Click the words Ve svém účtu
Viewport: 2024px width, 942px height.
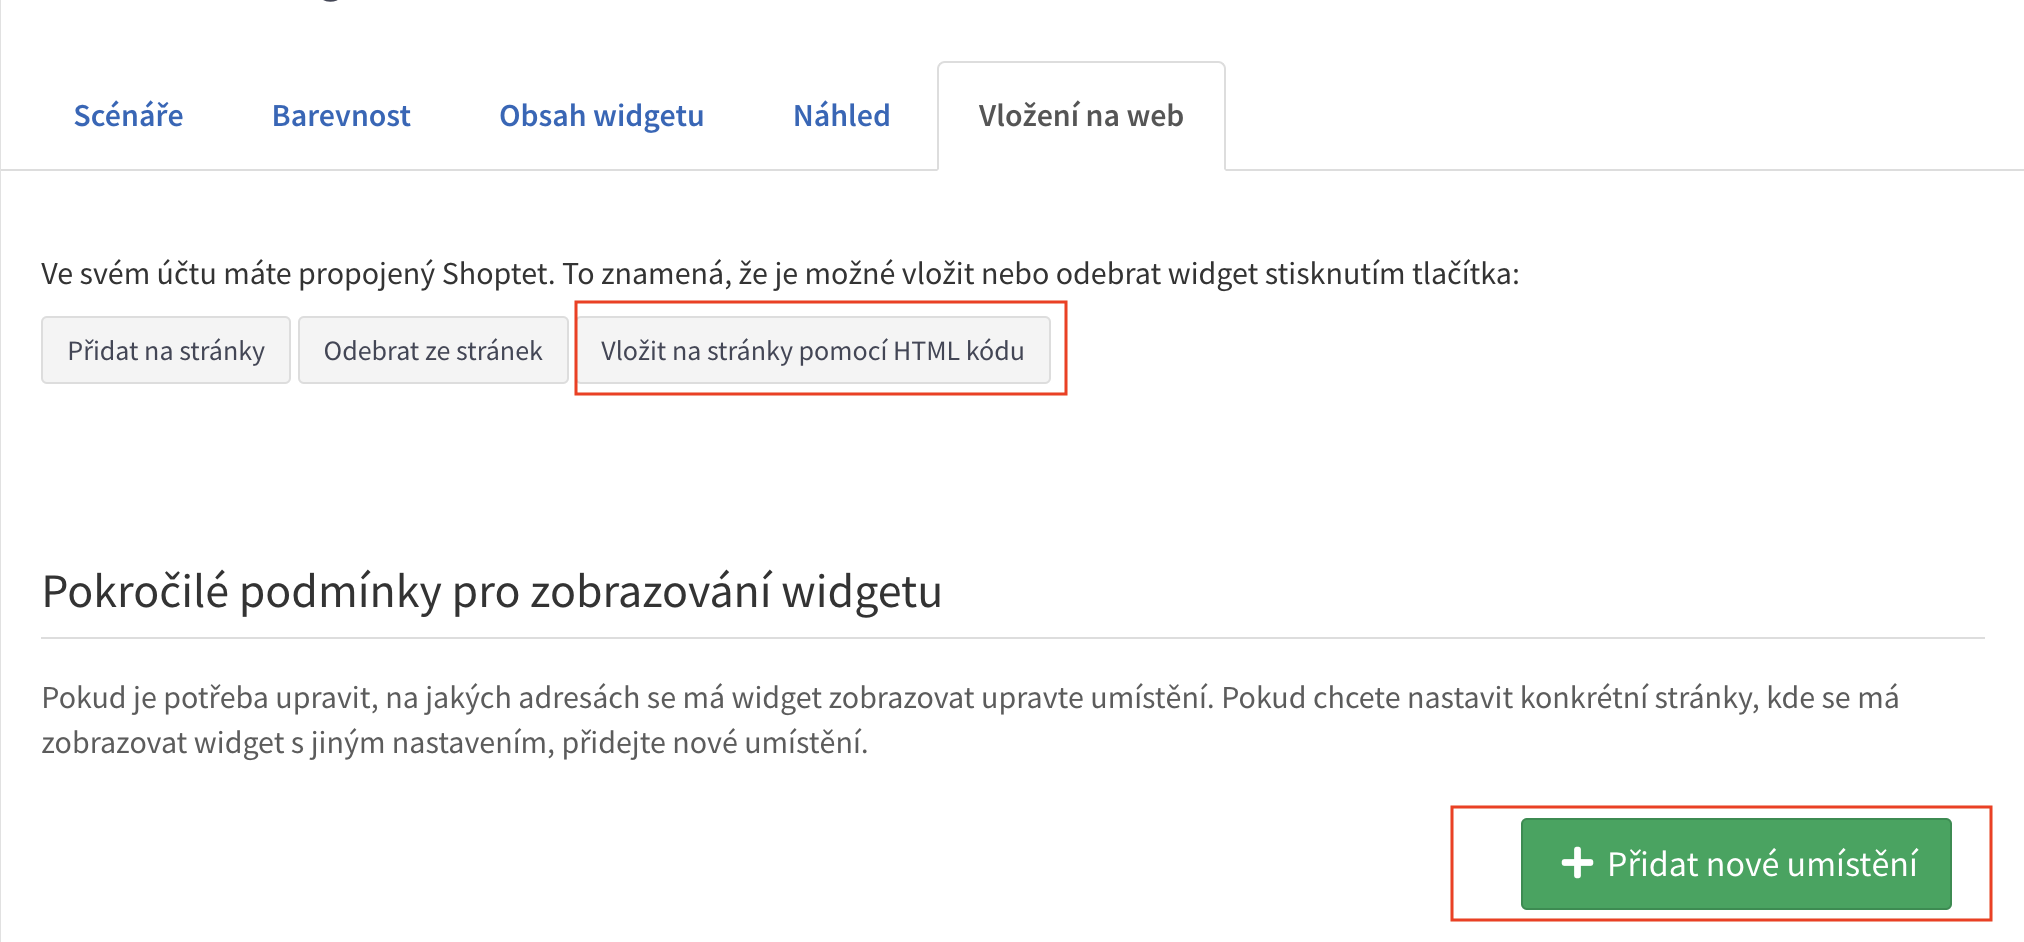coord(122,273)
